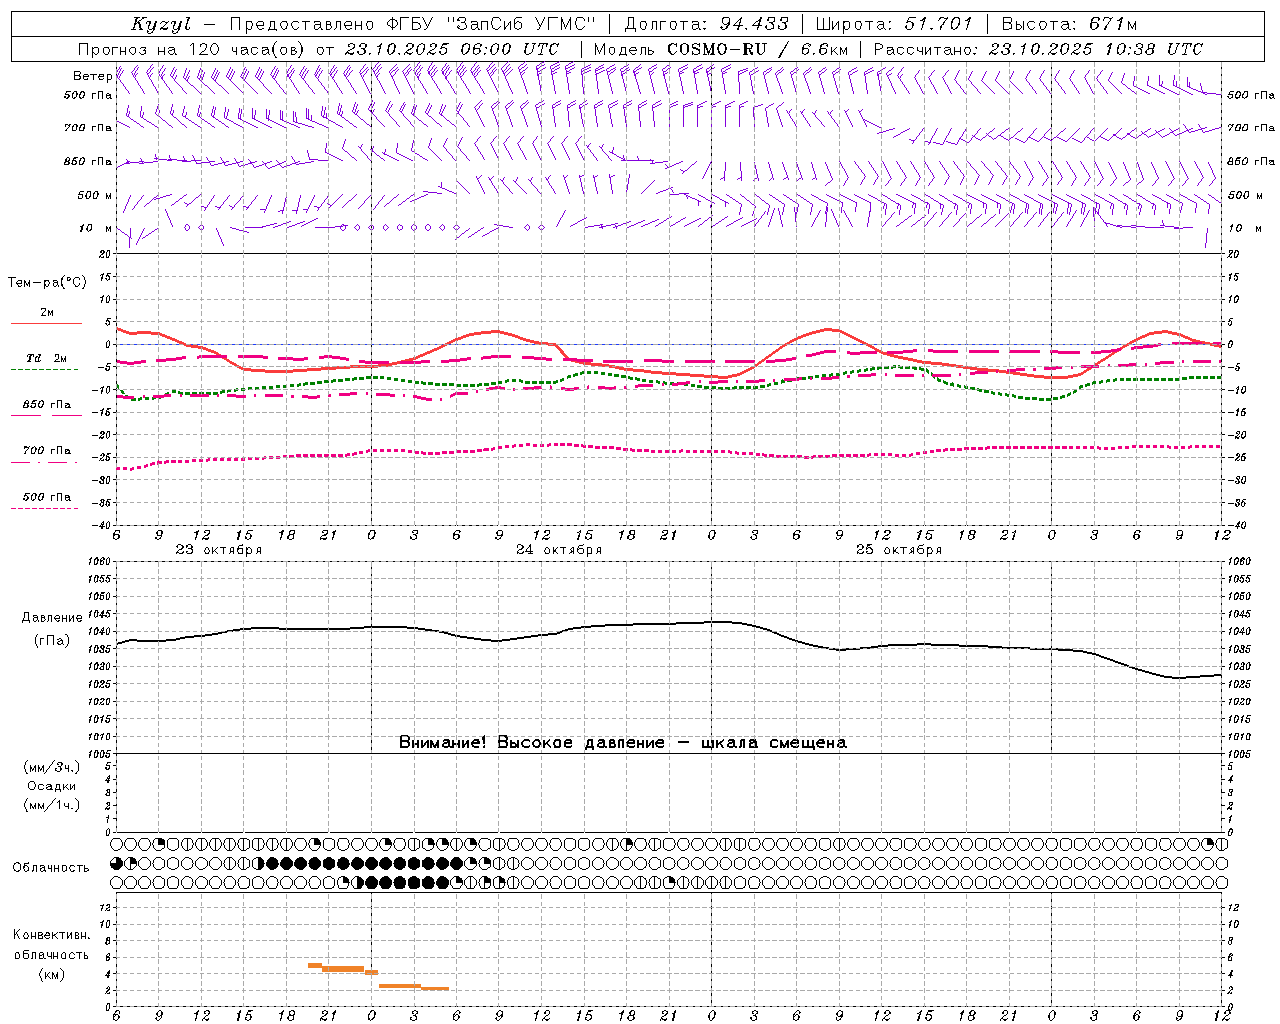This screenshot has height=1024, width=1280.
Task: Click the "(км)" unit under convective cloud label
Action: 51,974
